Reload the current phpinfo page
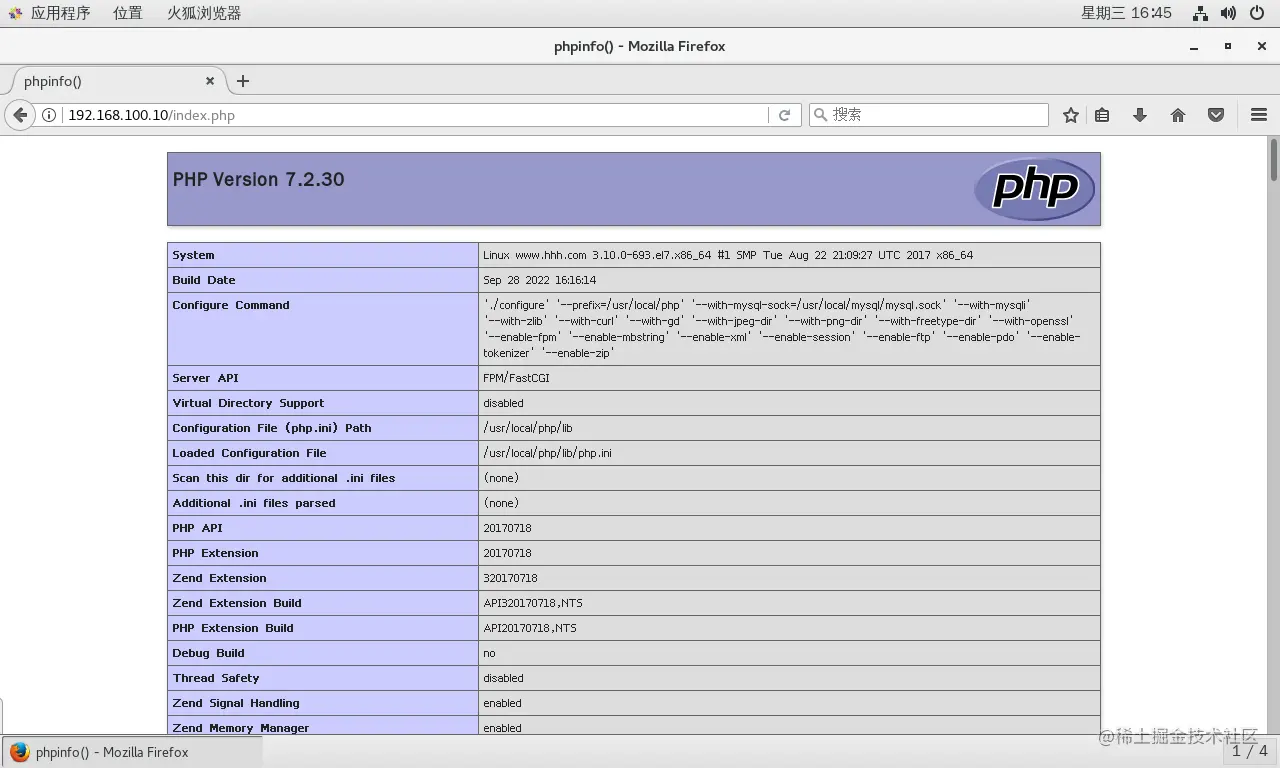 tap(785, 115)
